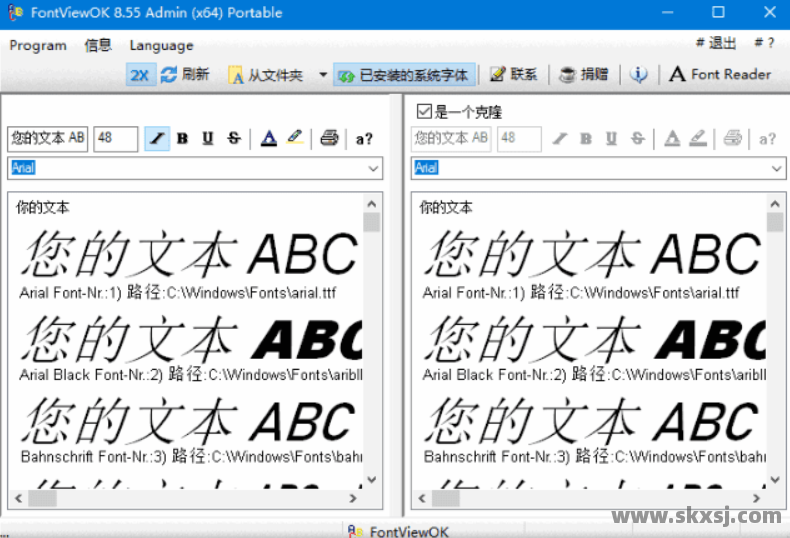Expand the right Arial font dropdown
This screenshot has height=538, width=790.
coord(777,169)
